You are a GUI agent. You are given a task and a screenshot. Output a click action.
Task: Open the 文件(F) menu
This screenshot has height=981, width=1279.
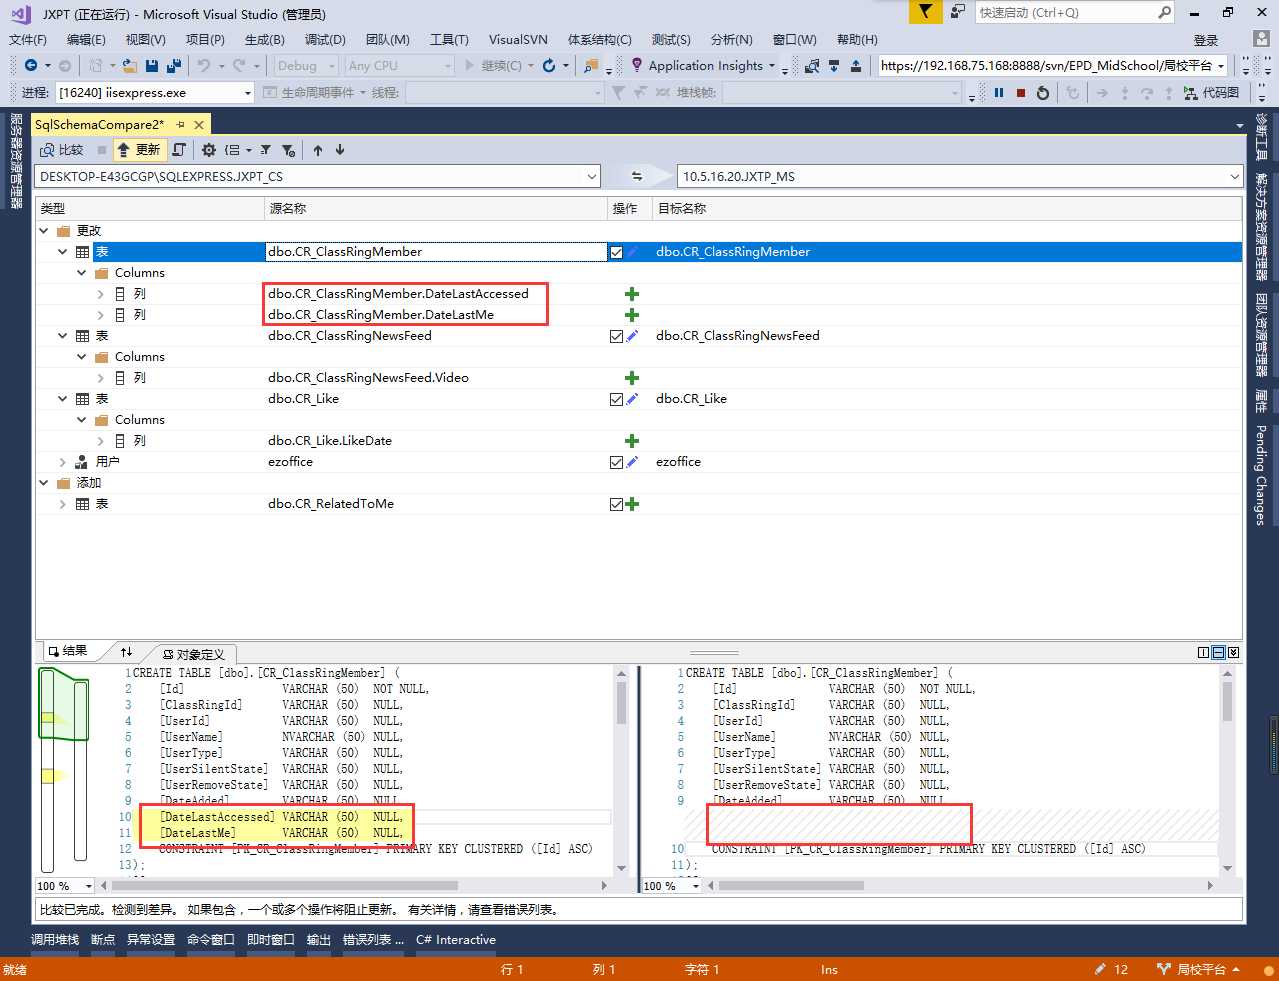pyautogui.click(x=28, y=39)
